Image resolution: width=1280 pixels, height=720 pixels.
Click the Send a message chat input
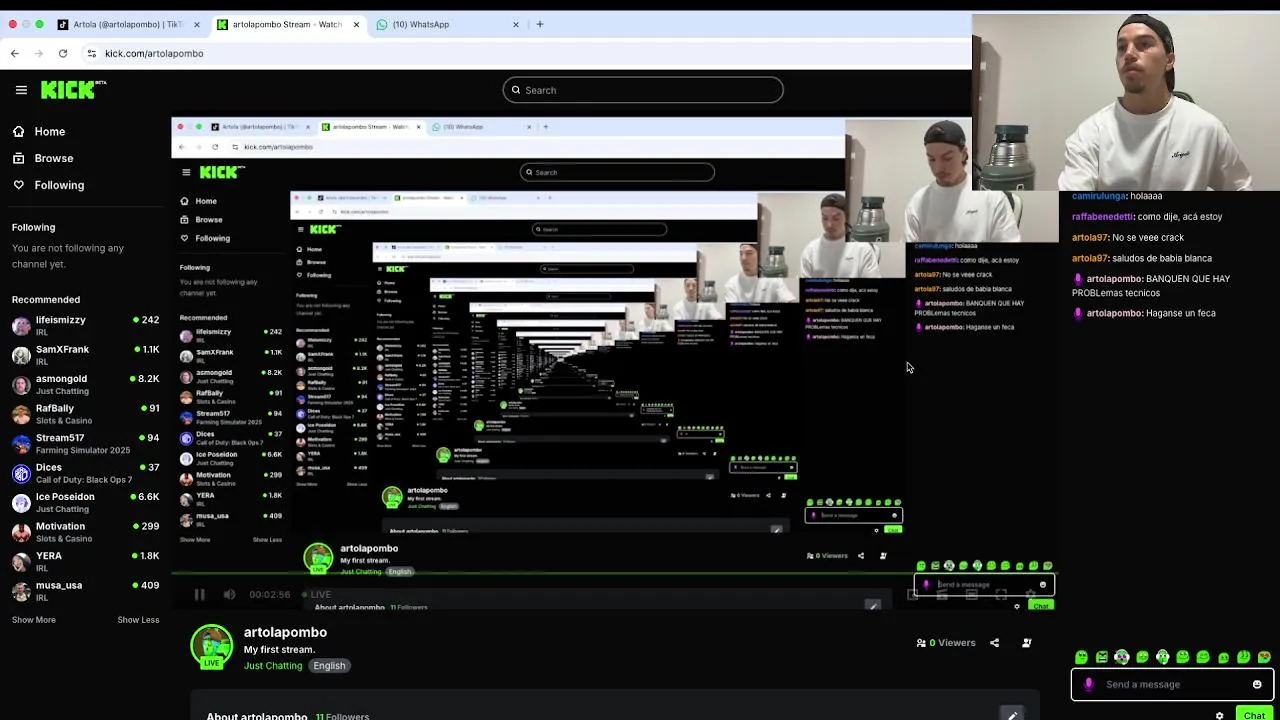pos(1170,685)
